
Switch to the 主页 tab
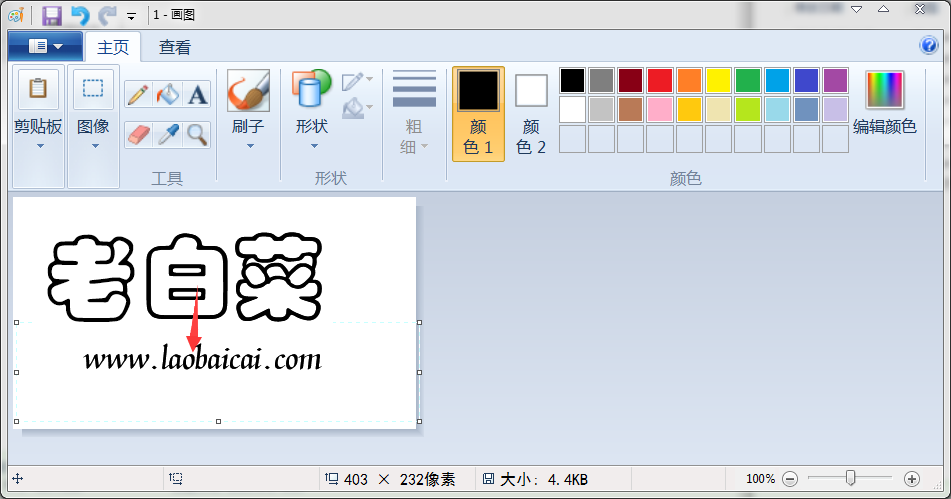(113, 47)
